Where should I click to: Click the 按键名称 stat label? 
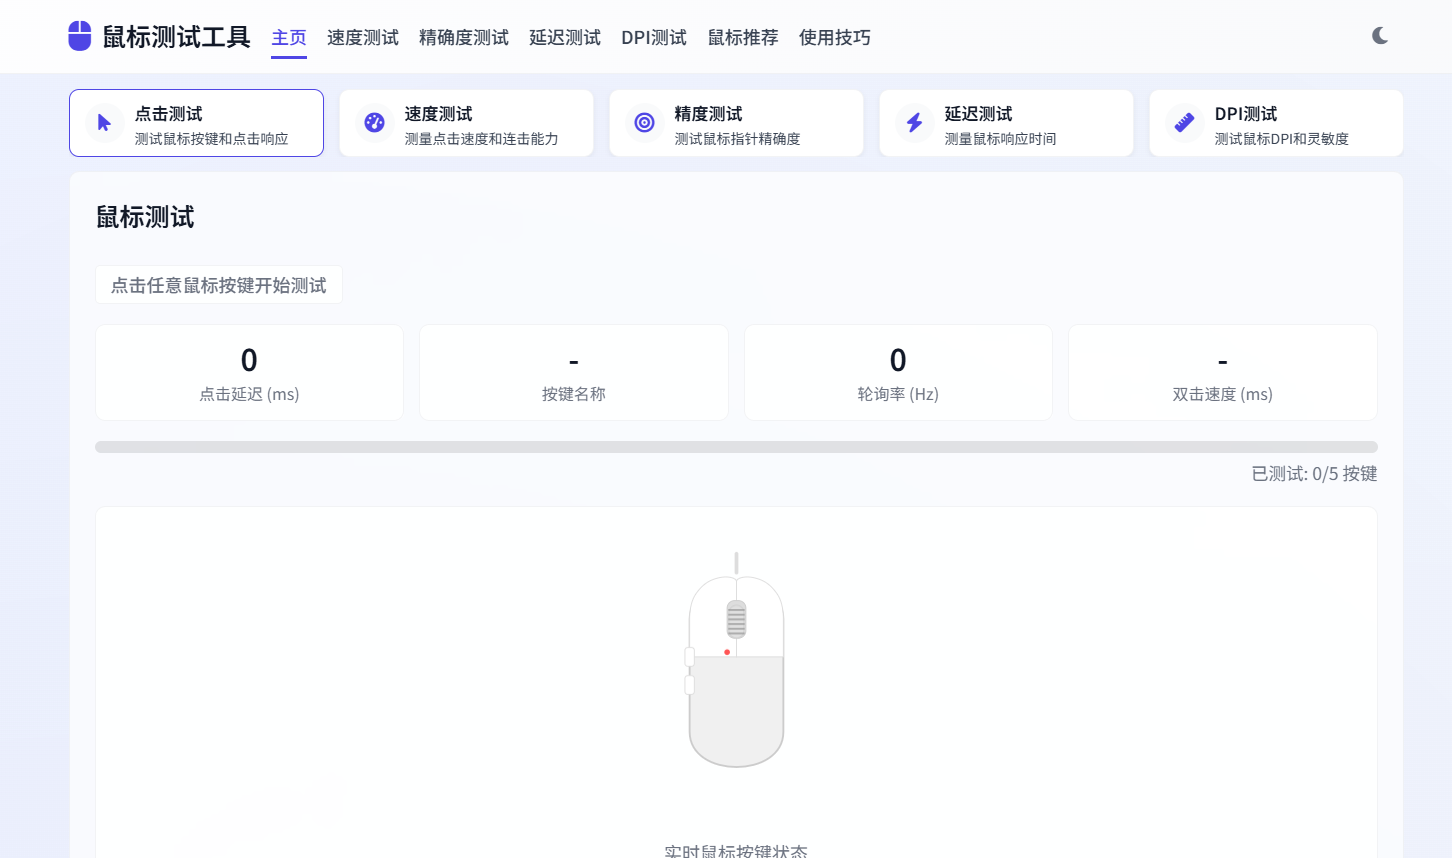(x=574, y=394)
